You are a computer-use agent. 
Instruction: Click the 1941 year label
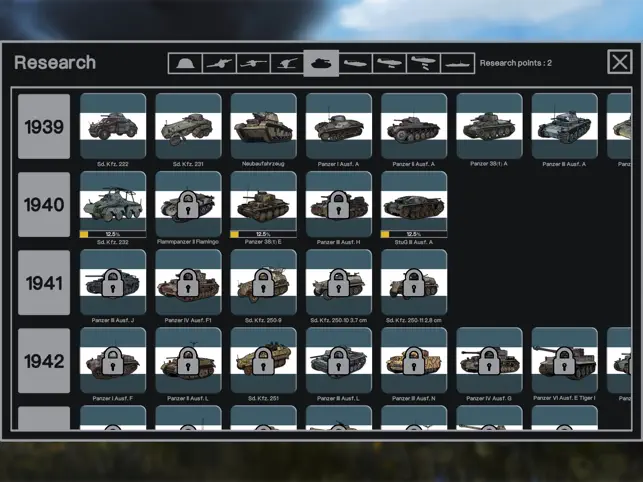pos(44,283)
